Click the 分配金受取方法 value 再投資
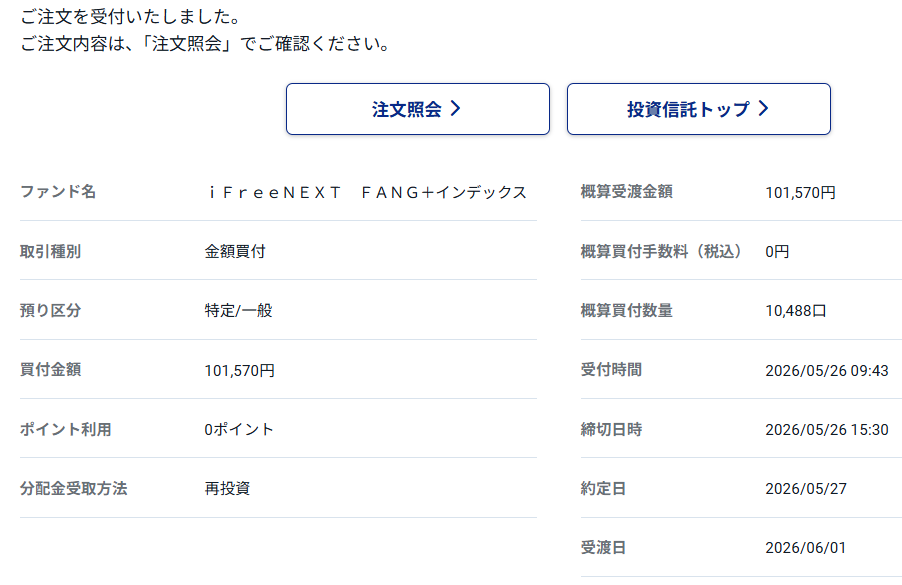Image resolution: width=902 pixels, height=585 pixels. coord(227,488)
